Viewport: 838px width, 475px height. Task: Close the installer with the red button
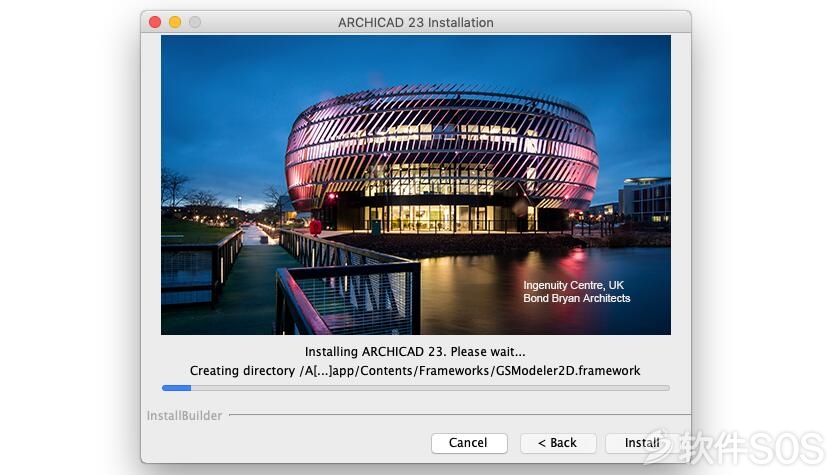[155, 22]
